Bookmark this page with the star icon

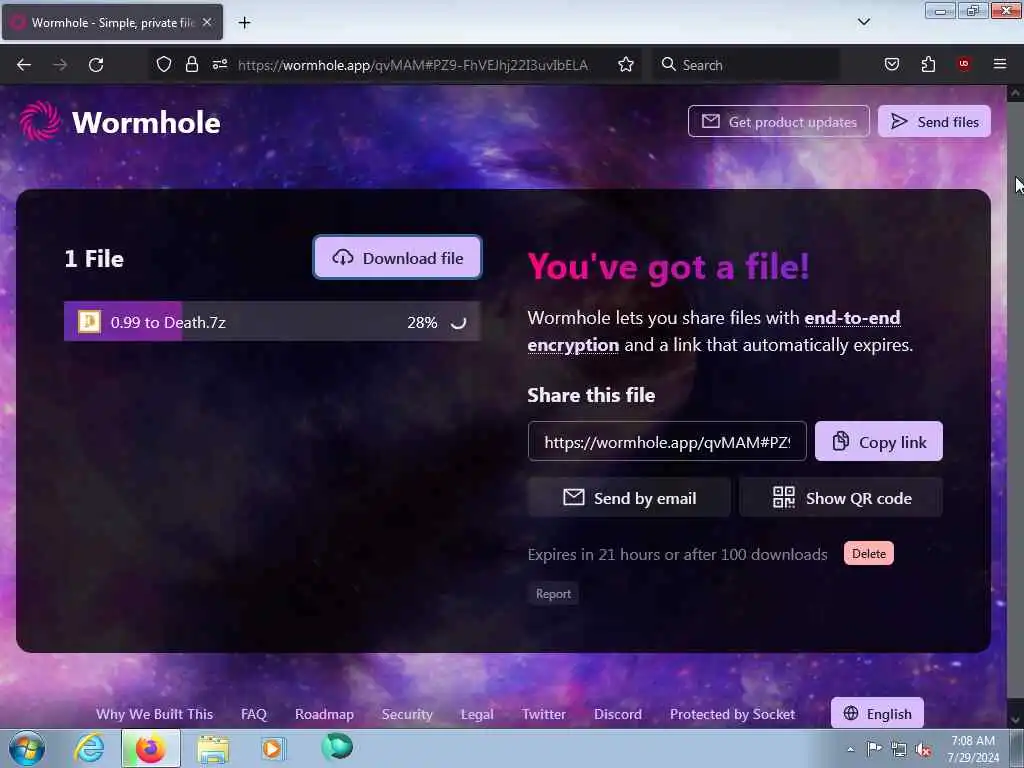coord(626,64)
